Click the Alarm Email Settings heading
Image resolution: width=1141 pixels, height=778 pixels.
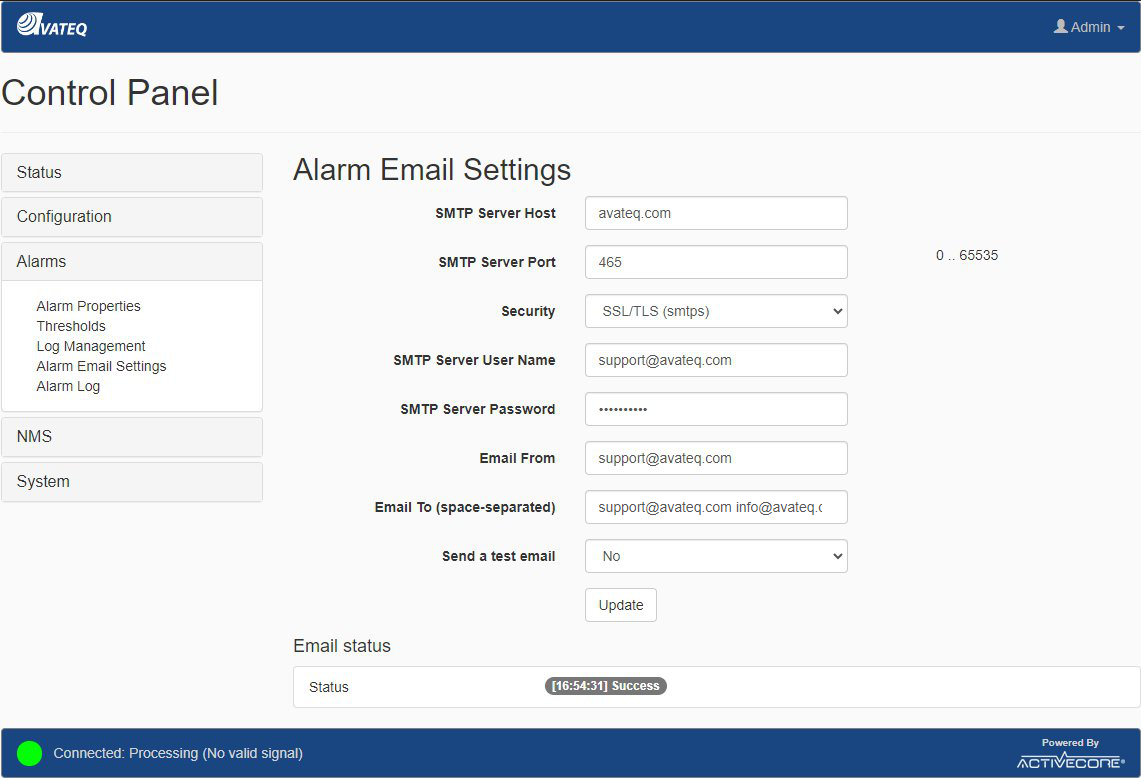coord(432,170)
